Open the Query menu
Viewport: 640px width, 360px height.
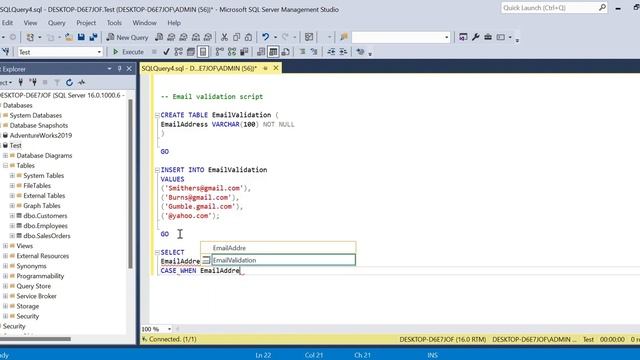click(x=57, y=23)
